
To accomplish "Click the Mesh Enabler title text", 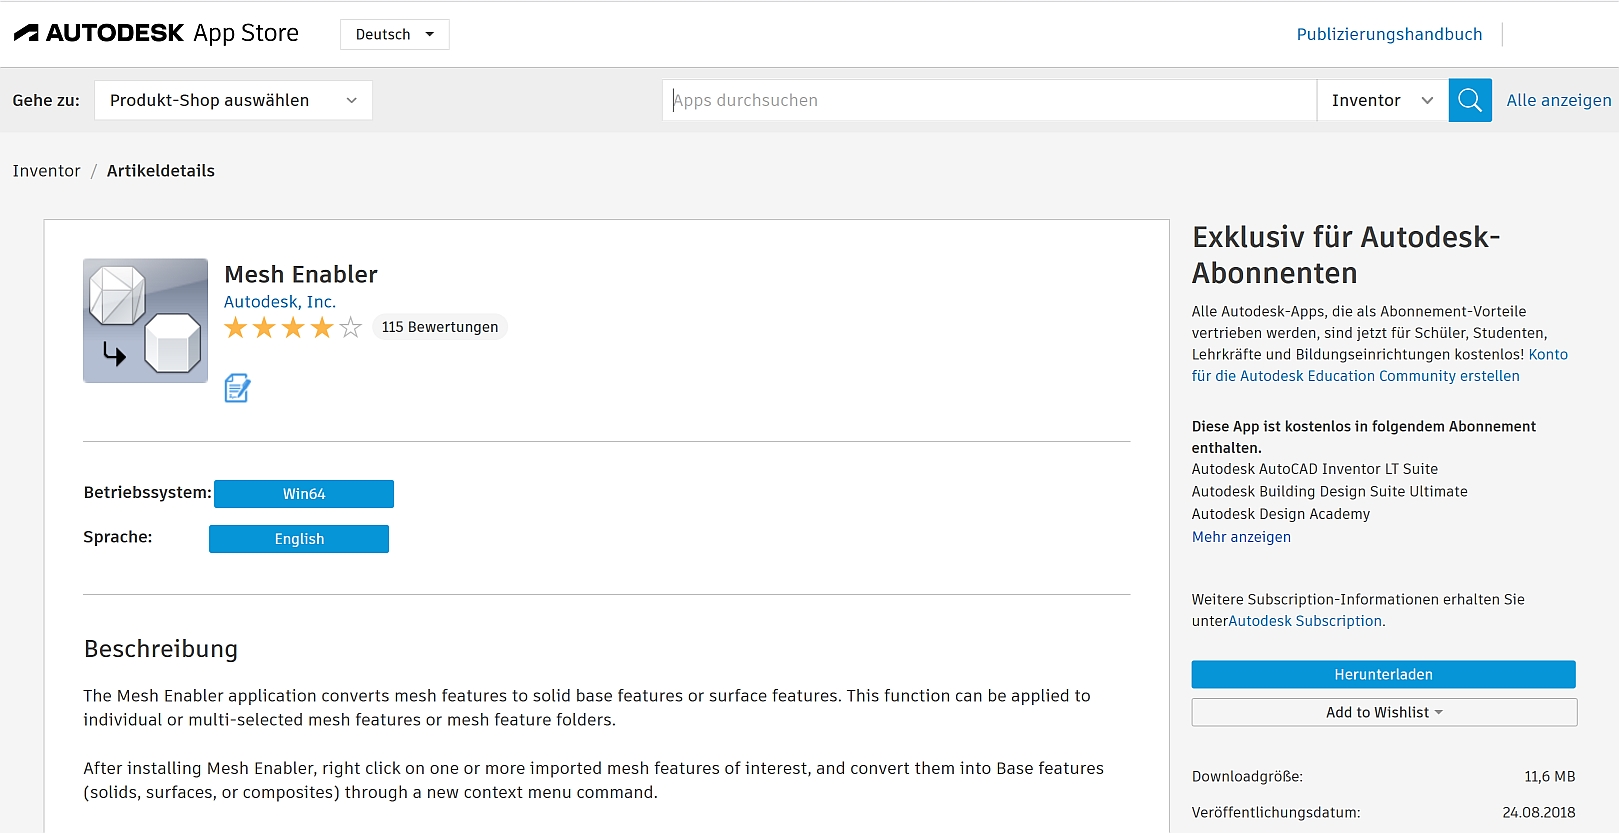I will click(301, 274).
